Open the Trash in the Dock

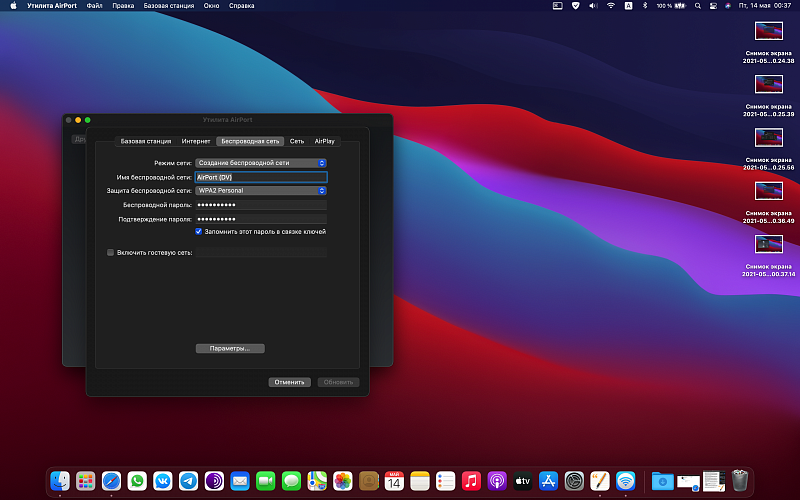740,481
